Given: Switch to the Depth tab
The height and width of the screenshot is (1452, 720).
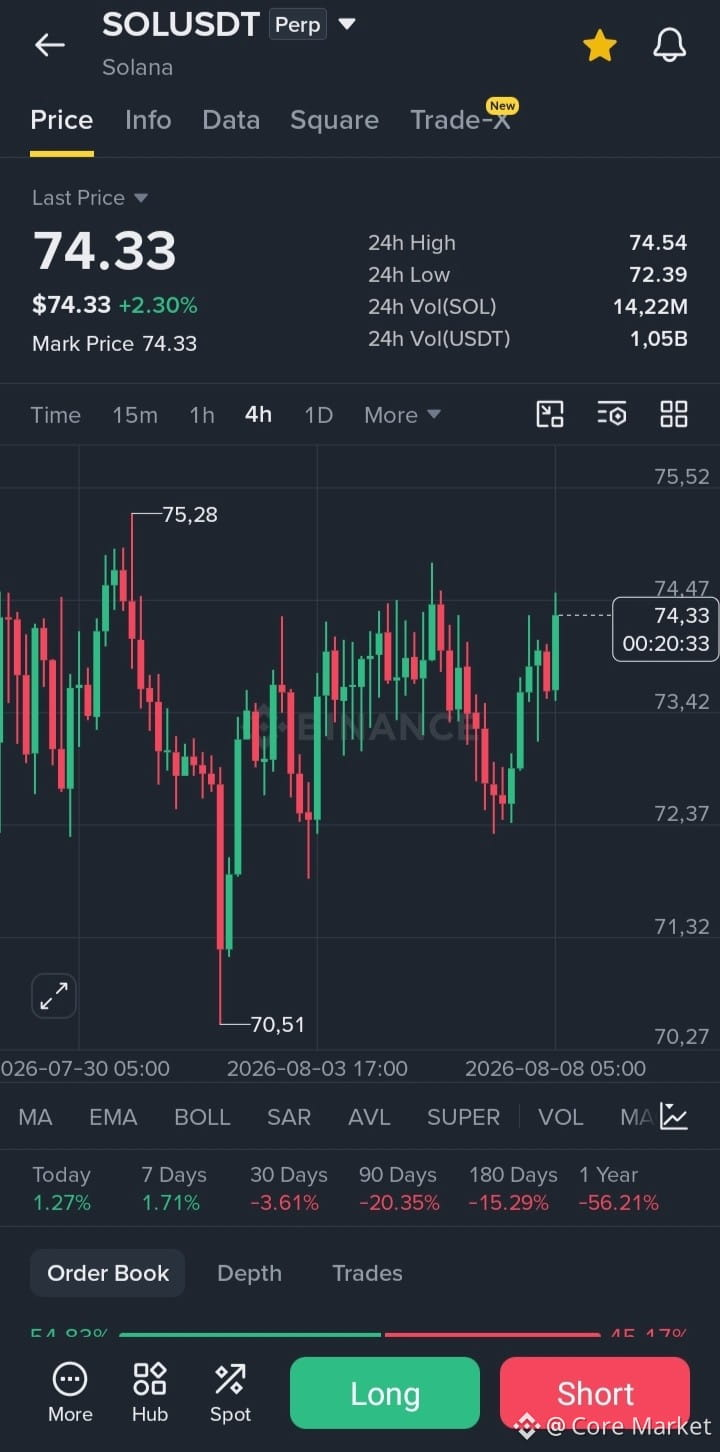Looking at the screenshot, I should click(249, 1273).
